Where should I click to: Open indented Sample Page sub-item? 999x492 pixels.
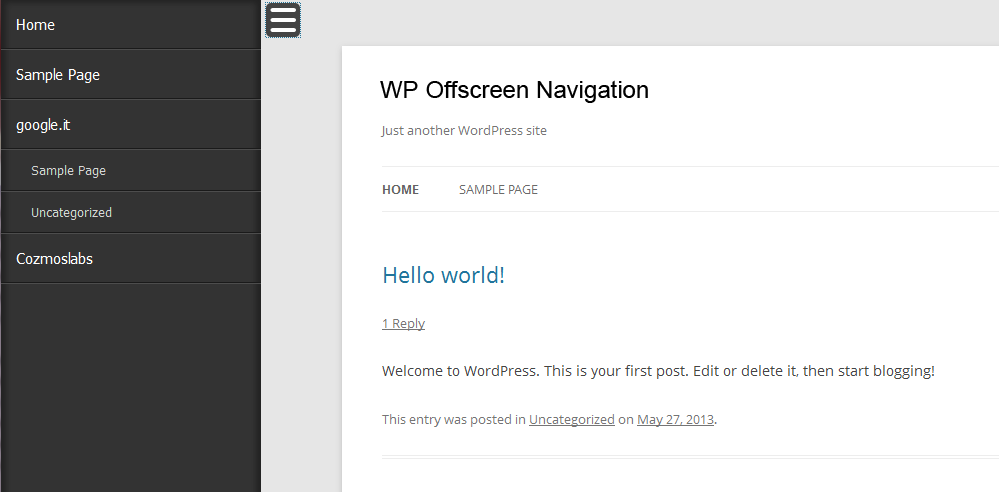131,171
